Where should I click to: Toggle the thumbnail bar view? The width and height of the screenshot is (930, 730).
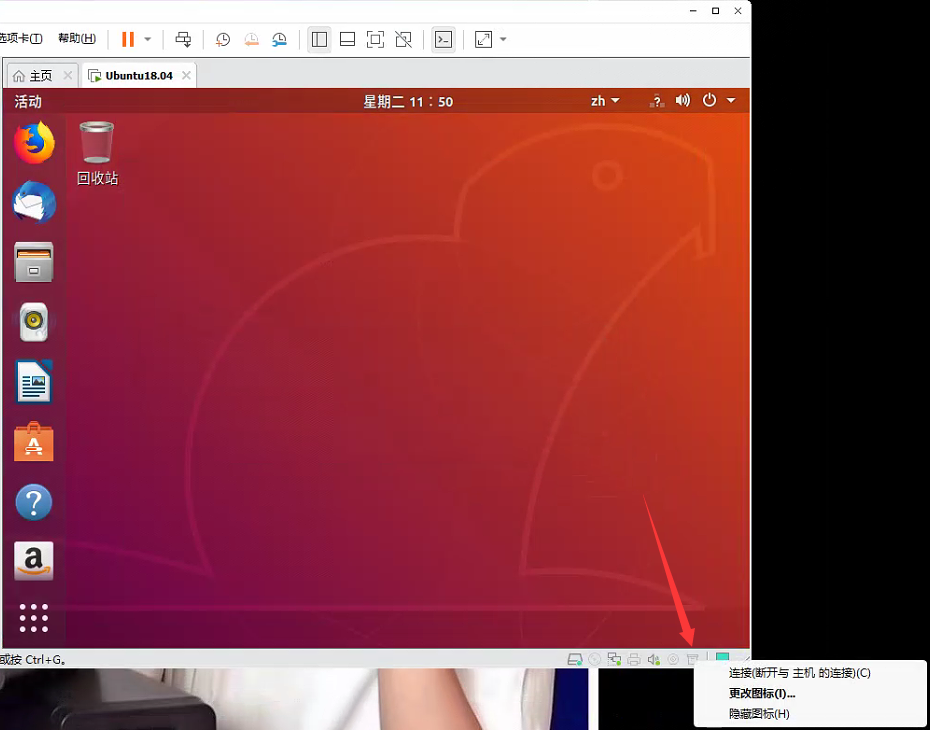tap(347, 39)
